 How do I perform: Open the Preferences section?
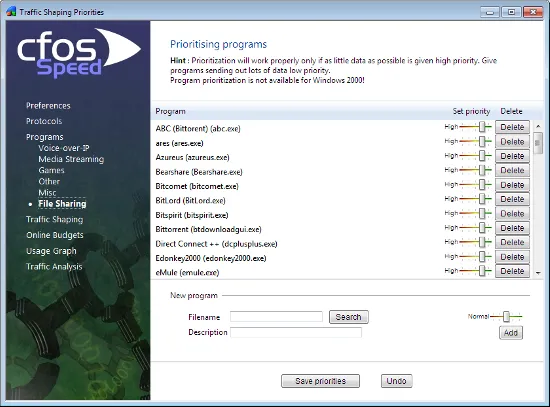pos(48,106)
